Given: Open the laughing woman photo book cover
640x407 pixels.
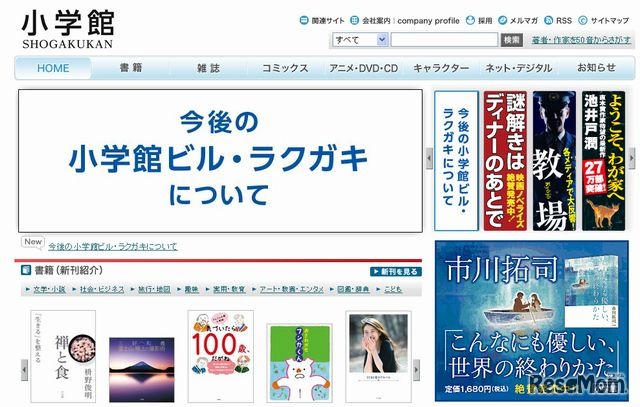Looking at the screenshot, I should pyautogui.click(x=378, y=356).
